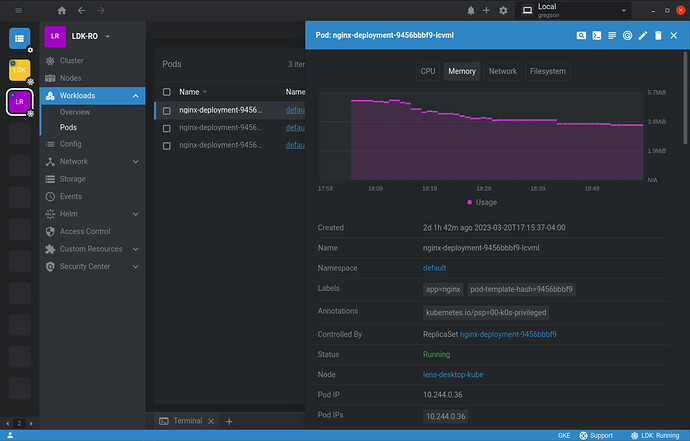Open the blue catalog list icon
The image size is (690, 441).
tap(20, 38)
